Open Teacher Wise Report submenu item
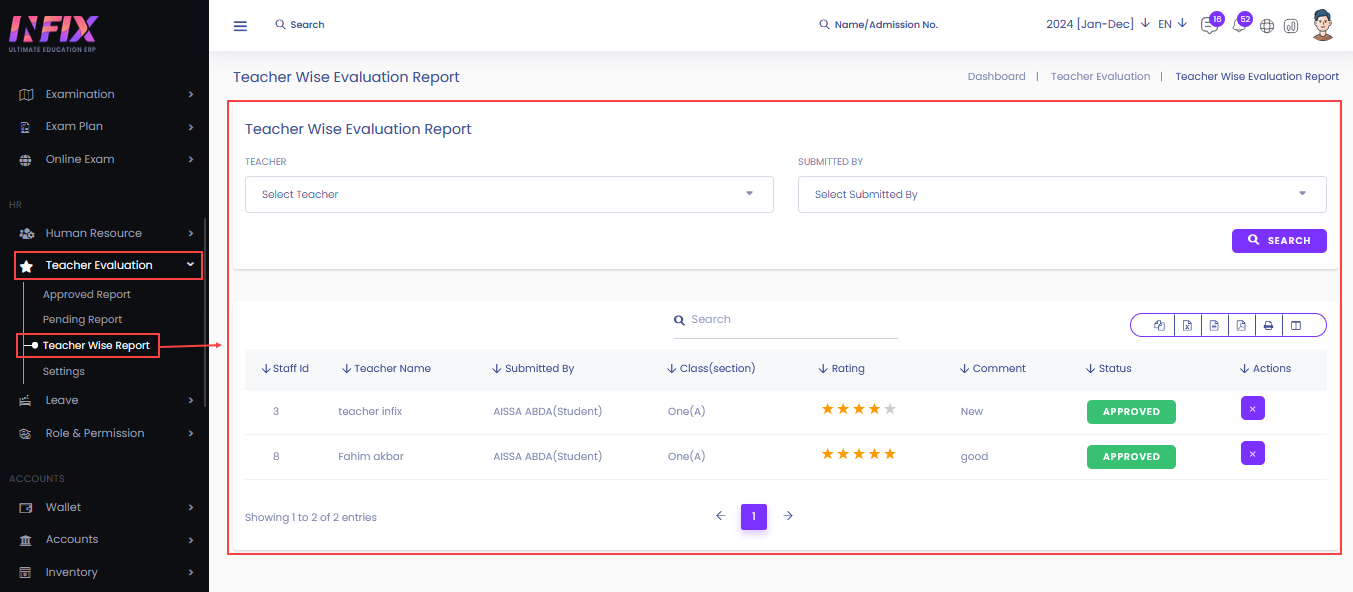Image resolution: width=1353 pixels, height=592 pixels. coord(96,346)
